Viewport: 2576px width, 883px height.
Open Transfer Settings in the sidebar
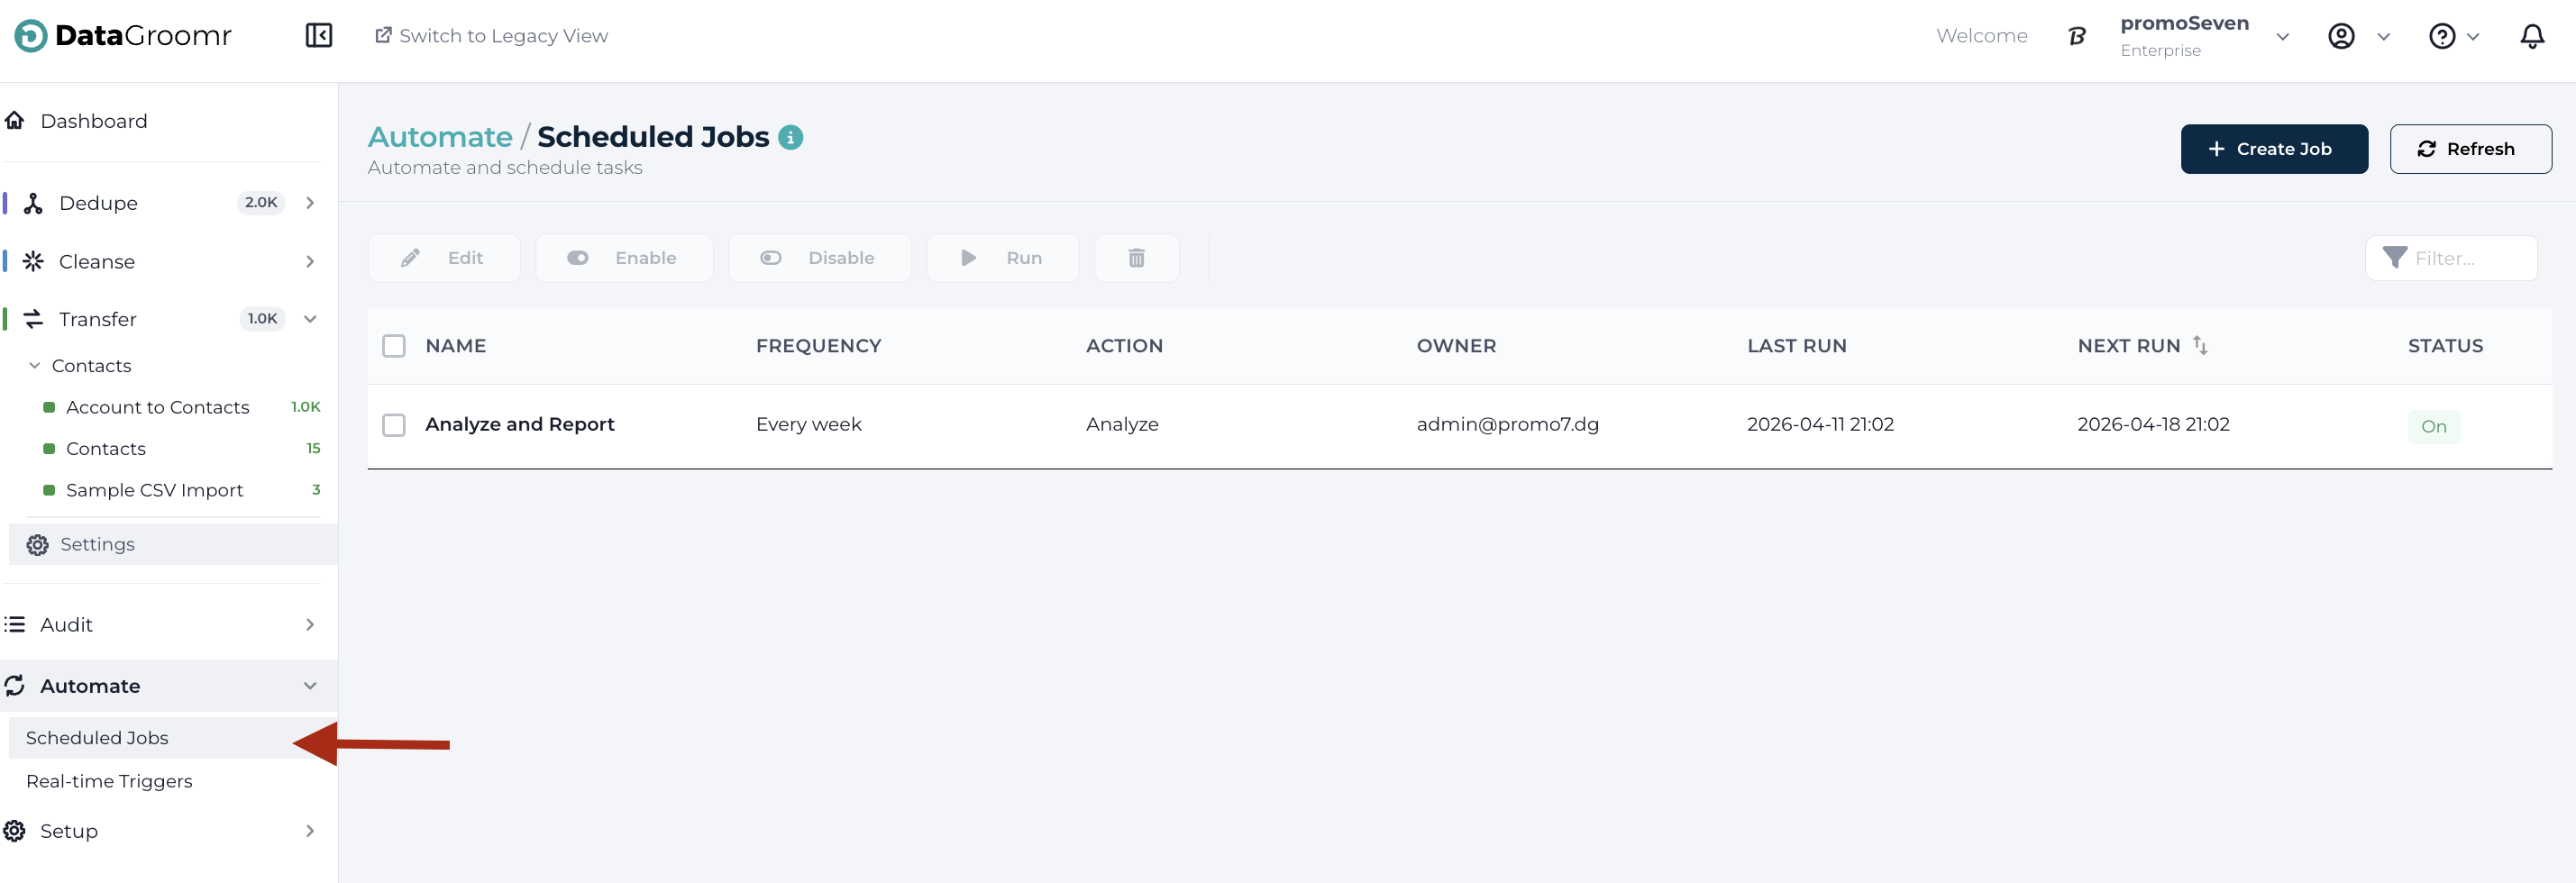tap(172, 544)
